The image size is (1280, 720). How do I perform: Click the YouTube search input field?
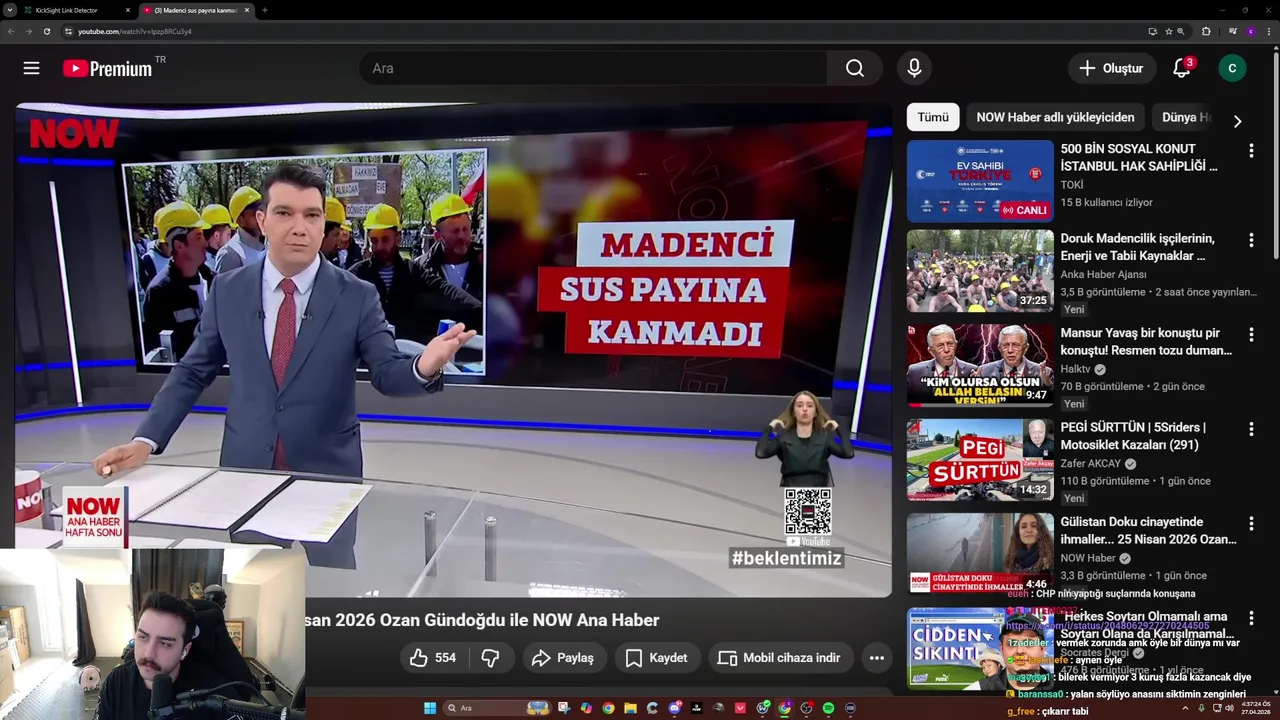coord(594,68)
